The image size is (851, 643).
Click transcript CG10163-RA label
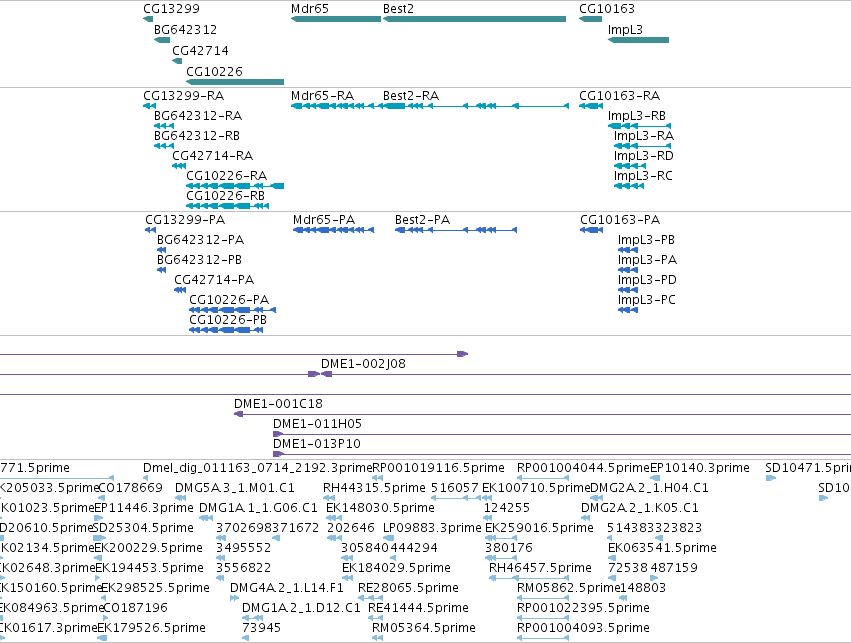point(620,96)
